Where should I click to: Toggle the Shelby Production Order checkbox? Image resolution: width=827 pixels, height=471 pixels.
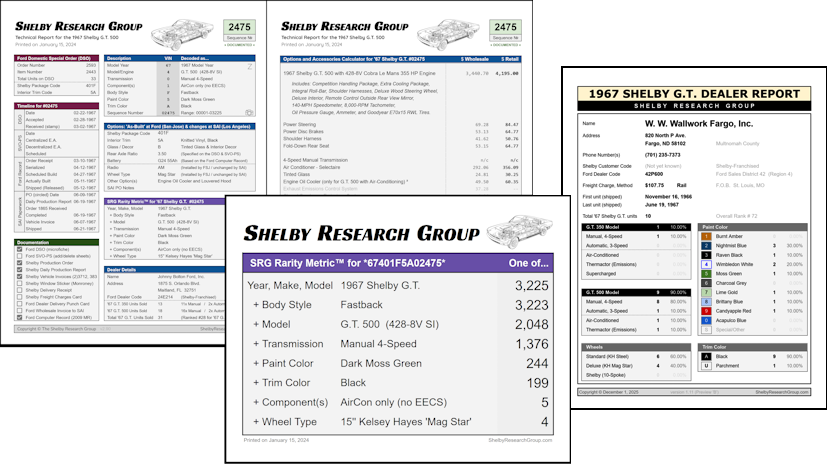coord(20,263)
